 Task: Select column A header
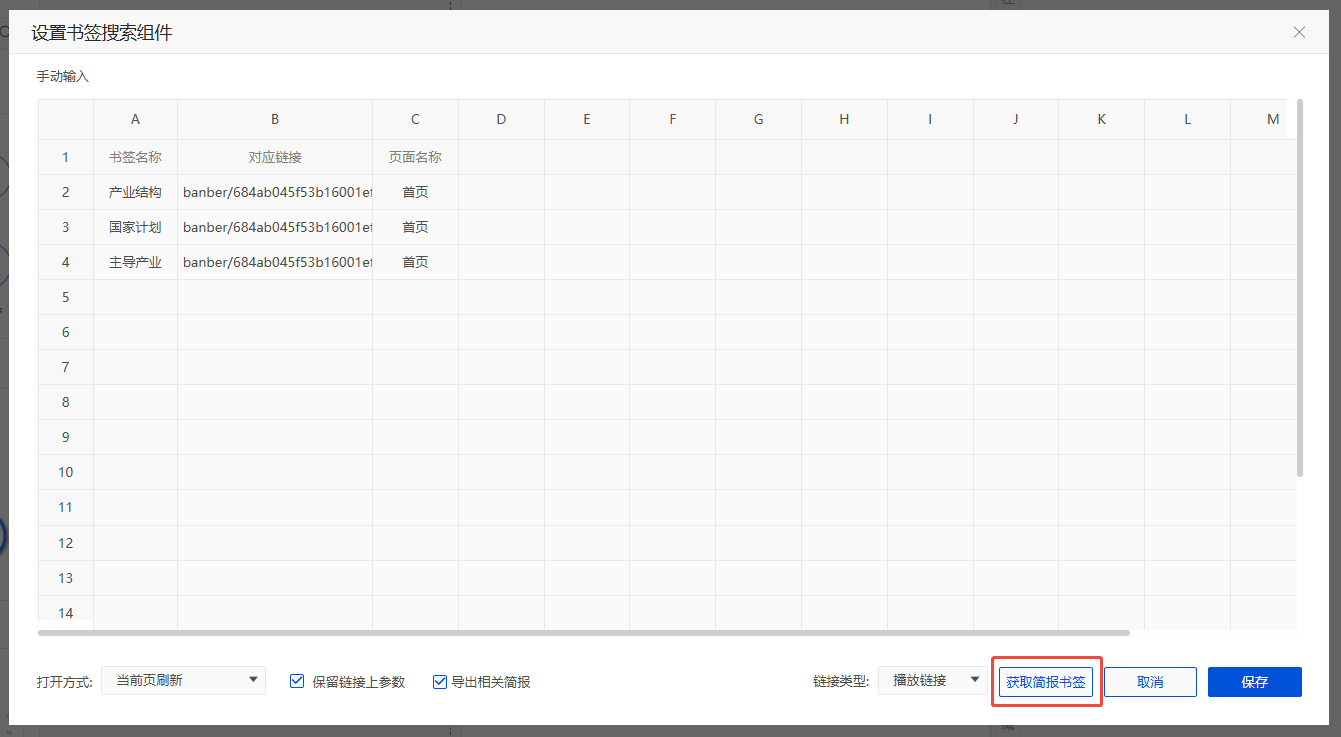pos(135,119)
